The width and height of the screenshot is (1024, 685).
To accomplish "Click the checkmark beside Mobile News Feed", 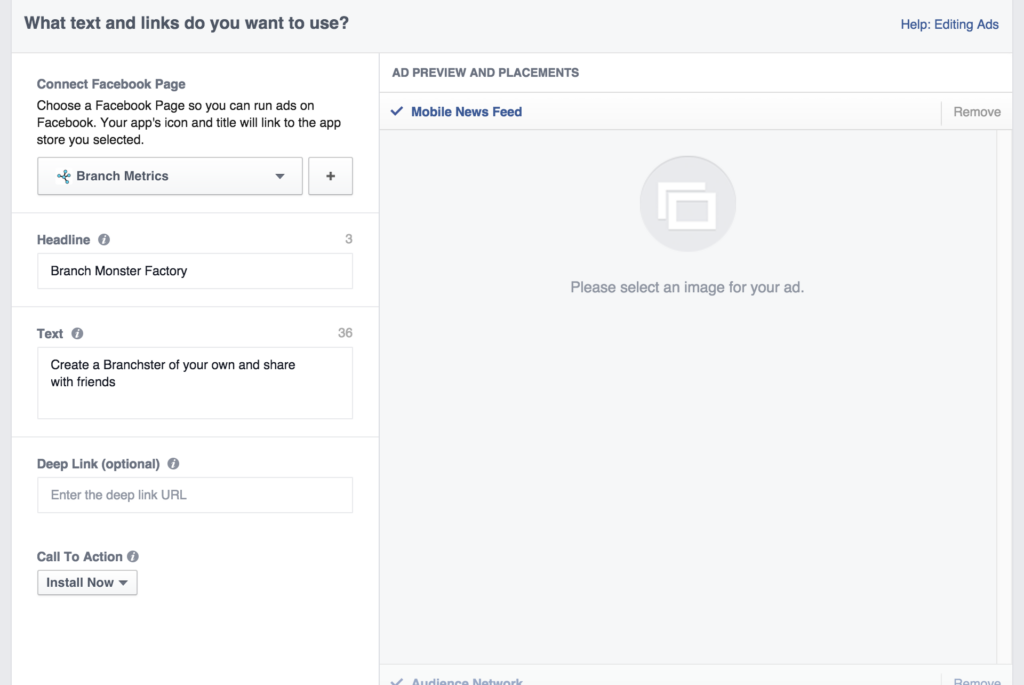I will pos(396,112).
